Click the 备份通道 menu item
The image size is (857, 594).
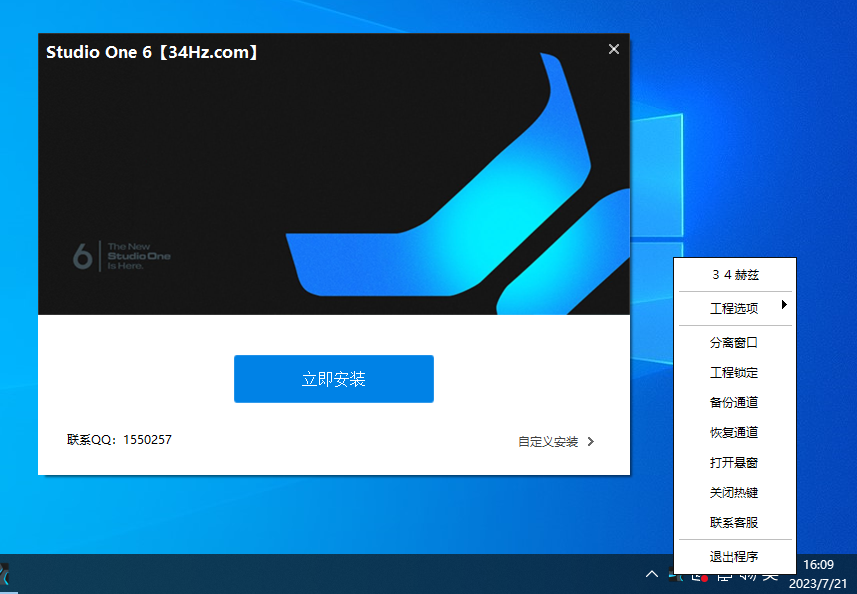(735, 403)
